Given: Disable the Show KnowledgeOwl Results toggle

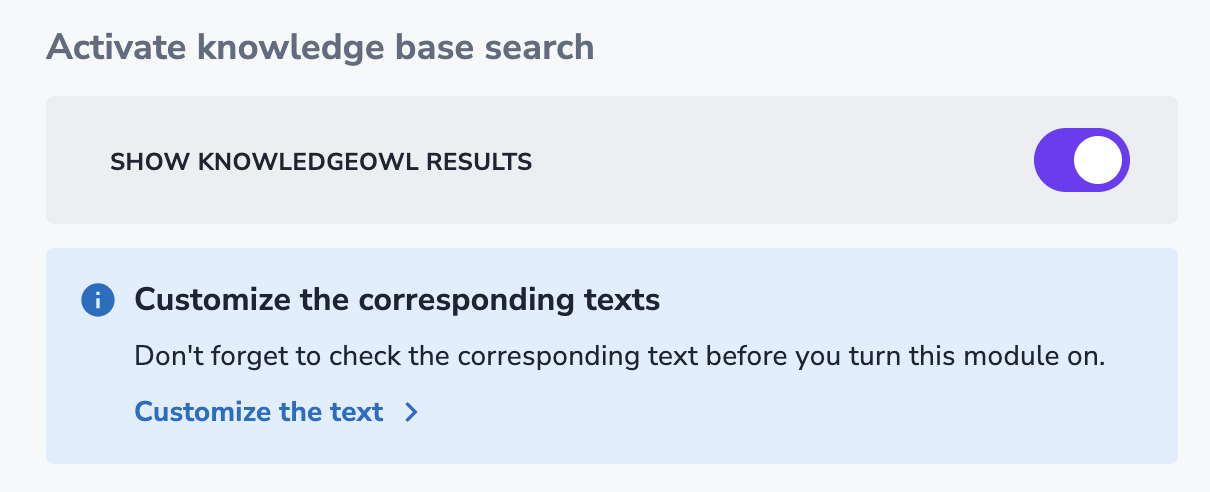Looking at the screenshot, I should point(1081,160).
